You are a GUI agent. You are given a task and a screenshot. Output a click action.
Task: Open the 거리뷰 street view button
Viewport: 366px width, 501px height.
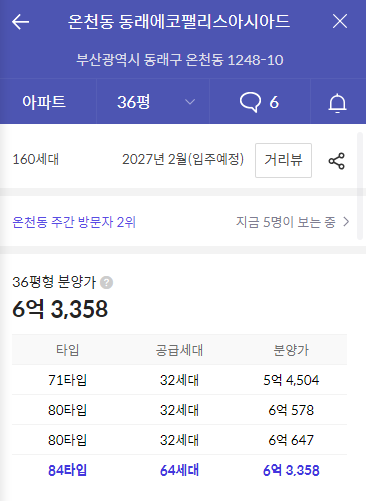point(283,160)
